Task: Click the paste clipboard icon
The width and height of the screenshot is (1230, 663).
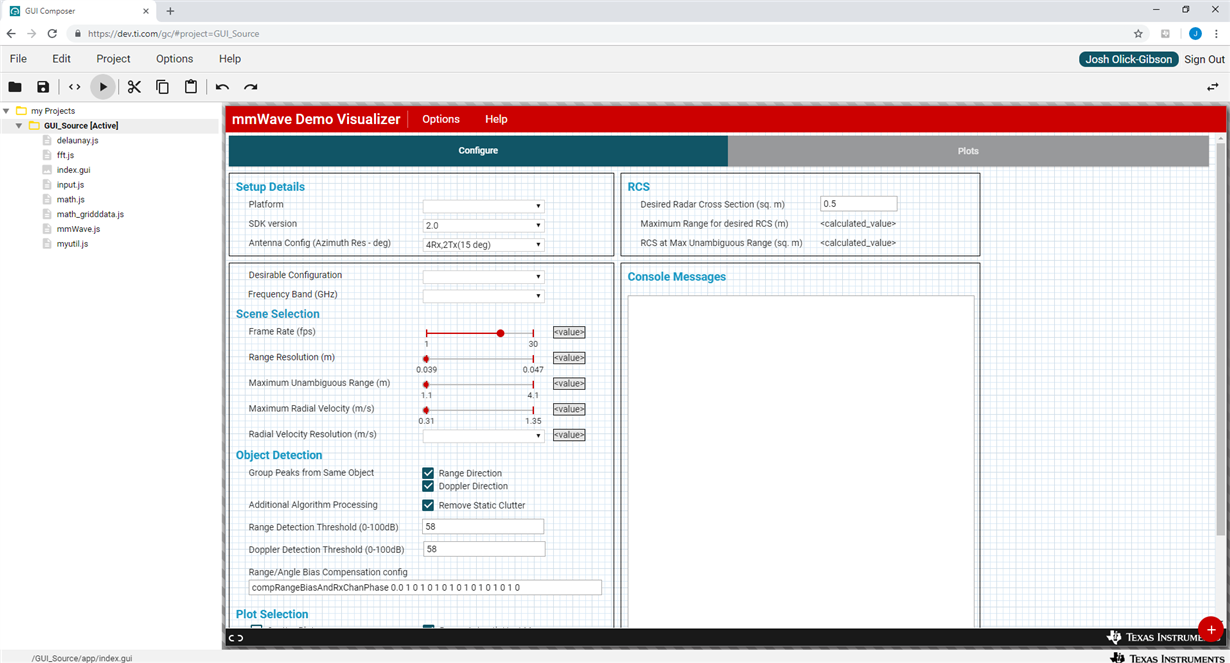Action: click(x=190, y=87)
